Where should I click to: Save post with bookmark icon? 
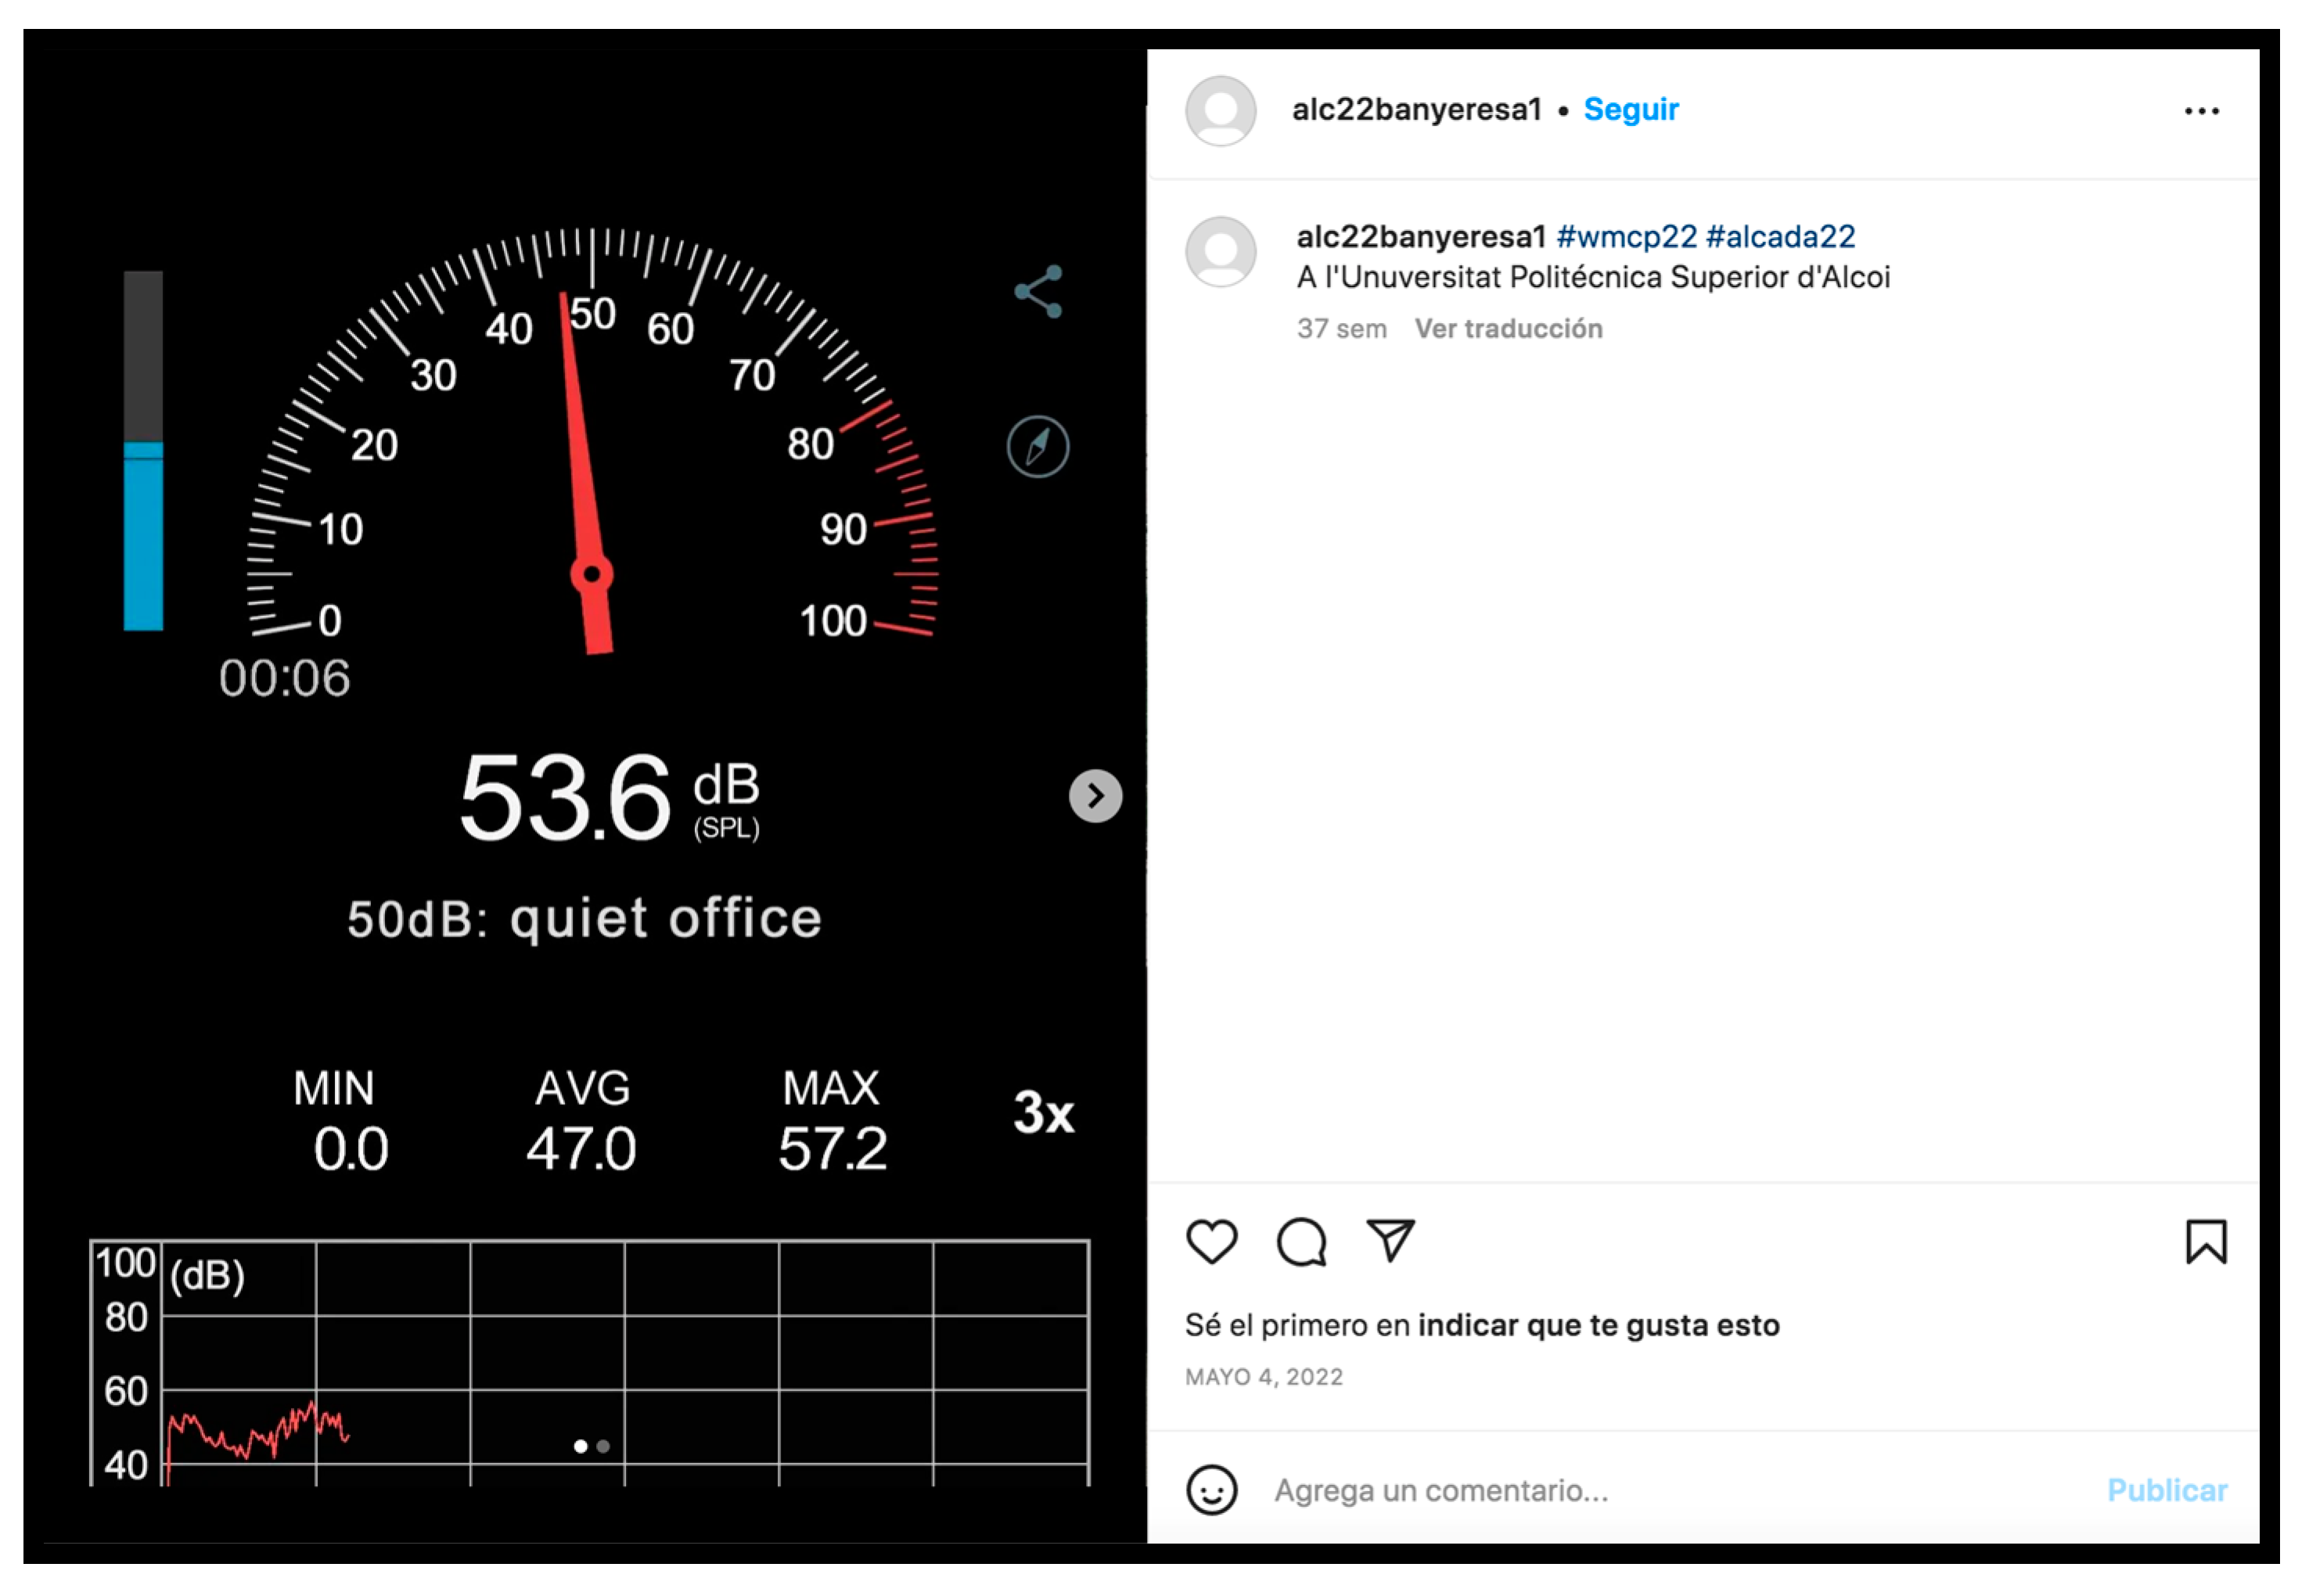coord(2206,1243)
